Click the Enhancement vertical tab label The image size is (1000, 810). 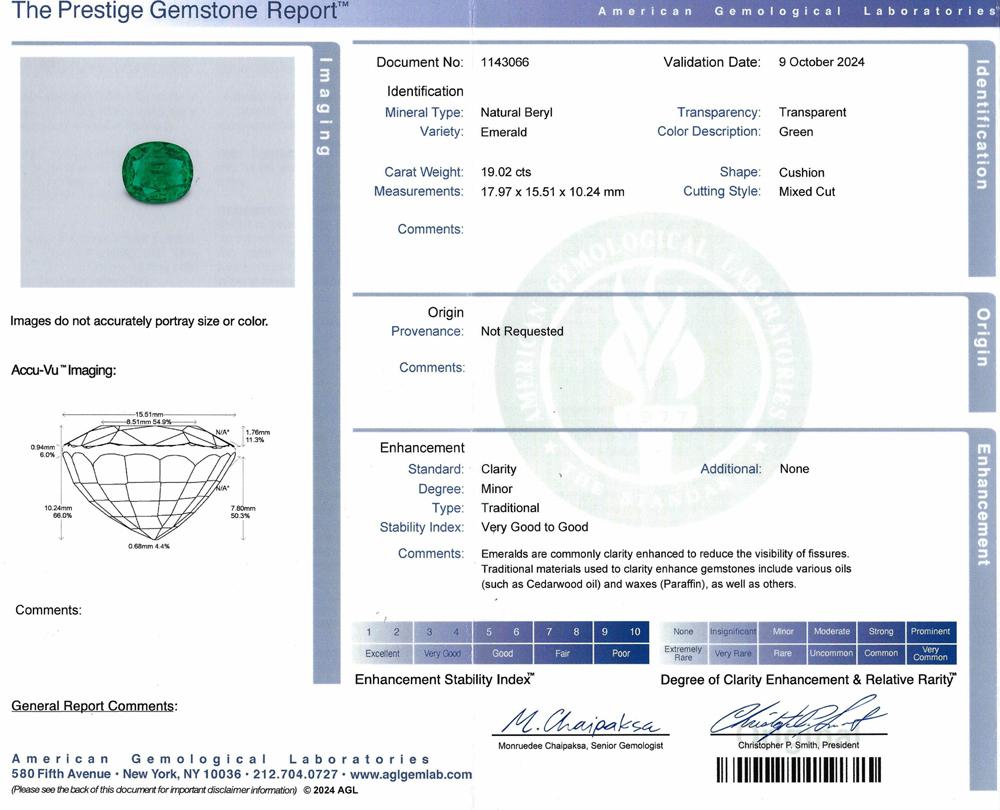pos(983,505)
